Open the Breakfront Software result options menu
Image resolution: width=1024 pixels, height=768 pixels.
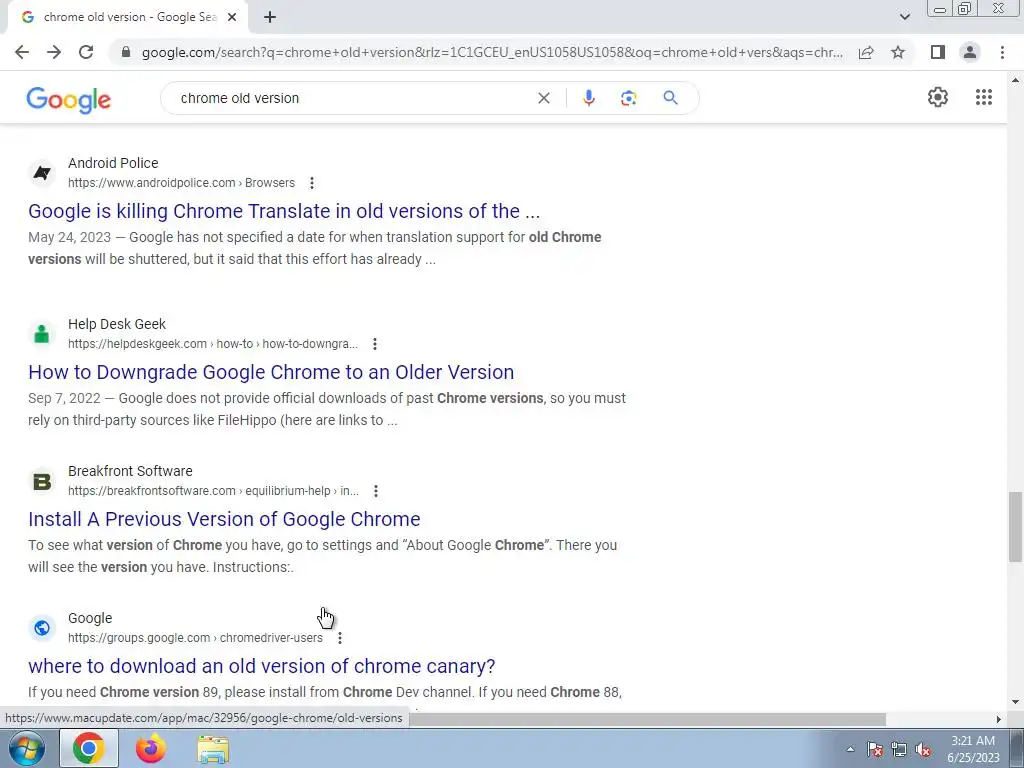(376, 490)
